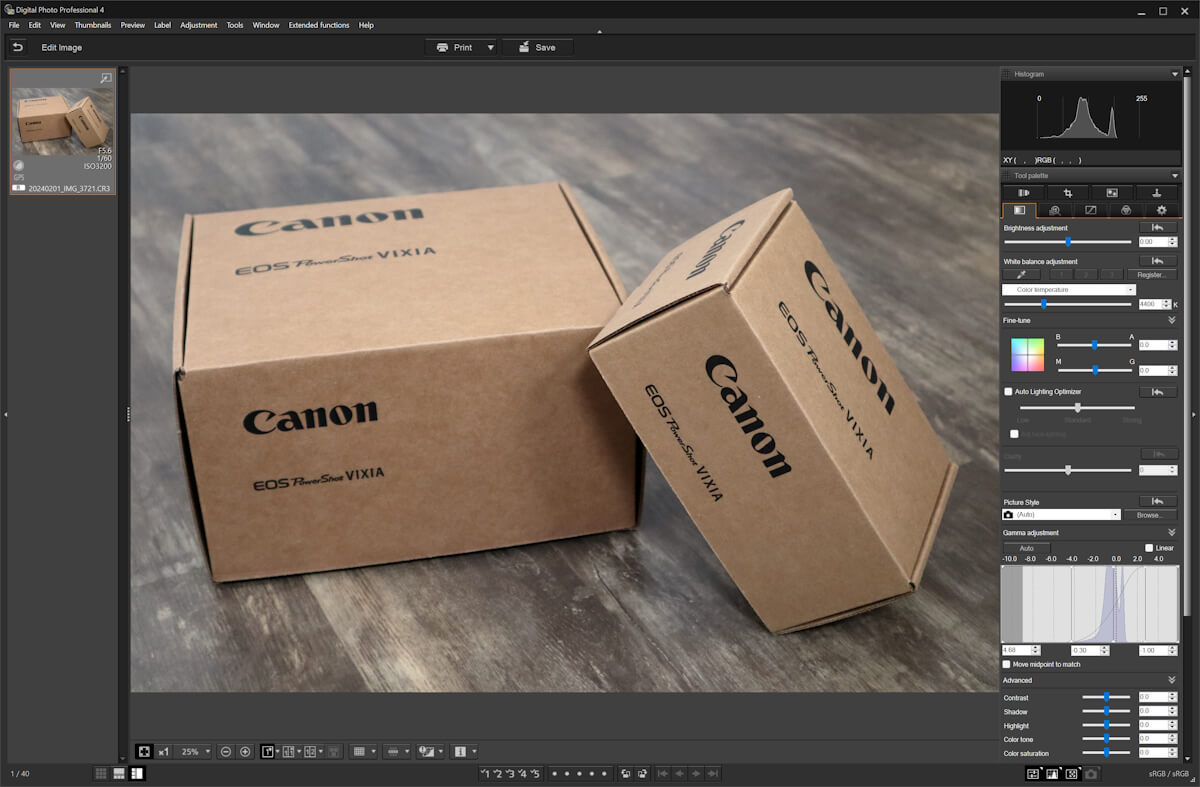Select white balance preset 2 button
The height and width of the screenshot is (787, 1200).
tap(1085, 274)
